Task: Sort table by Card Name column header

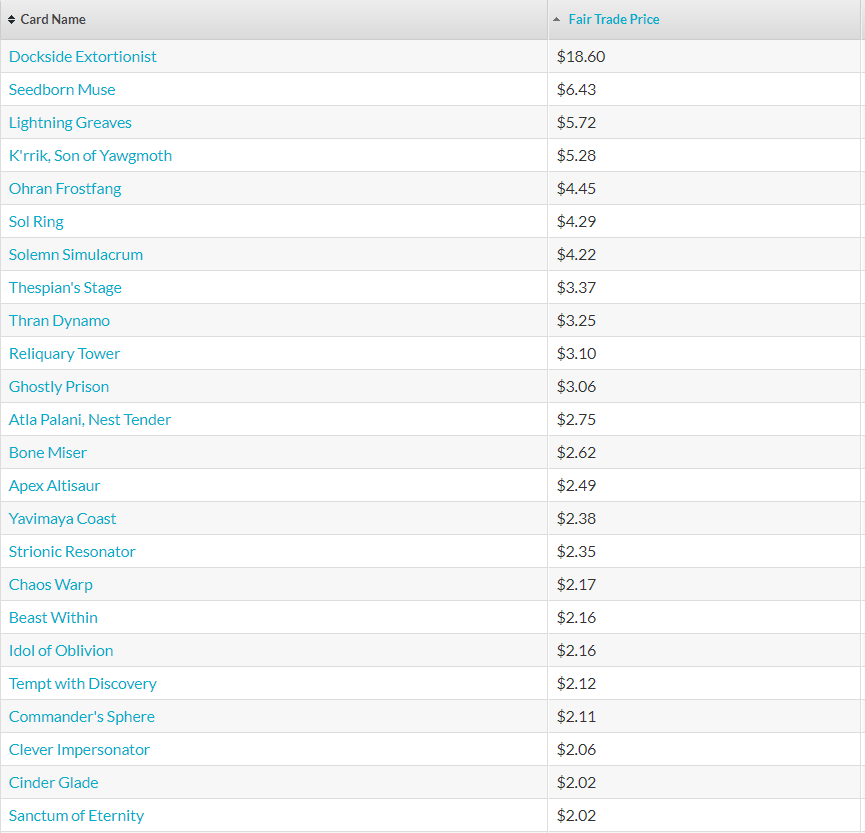Action: (x=274, y=19)
